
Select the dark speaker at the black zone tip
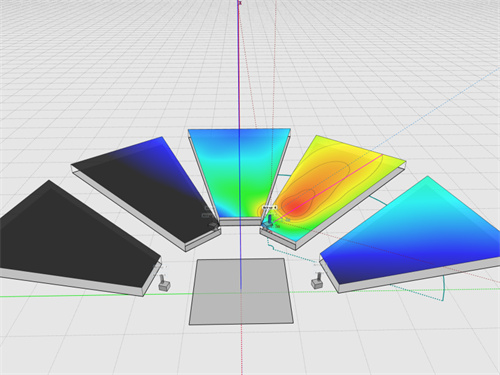pyautogui.click(x=213, y=226)
